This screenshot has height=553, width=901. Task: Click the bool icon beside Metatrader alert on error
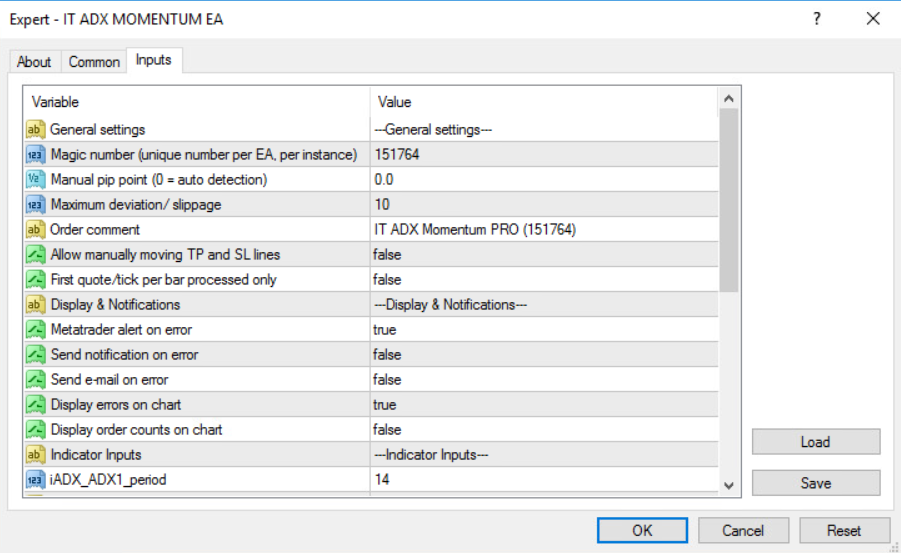click(35, 329)
